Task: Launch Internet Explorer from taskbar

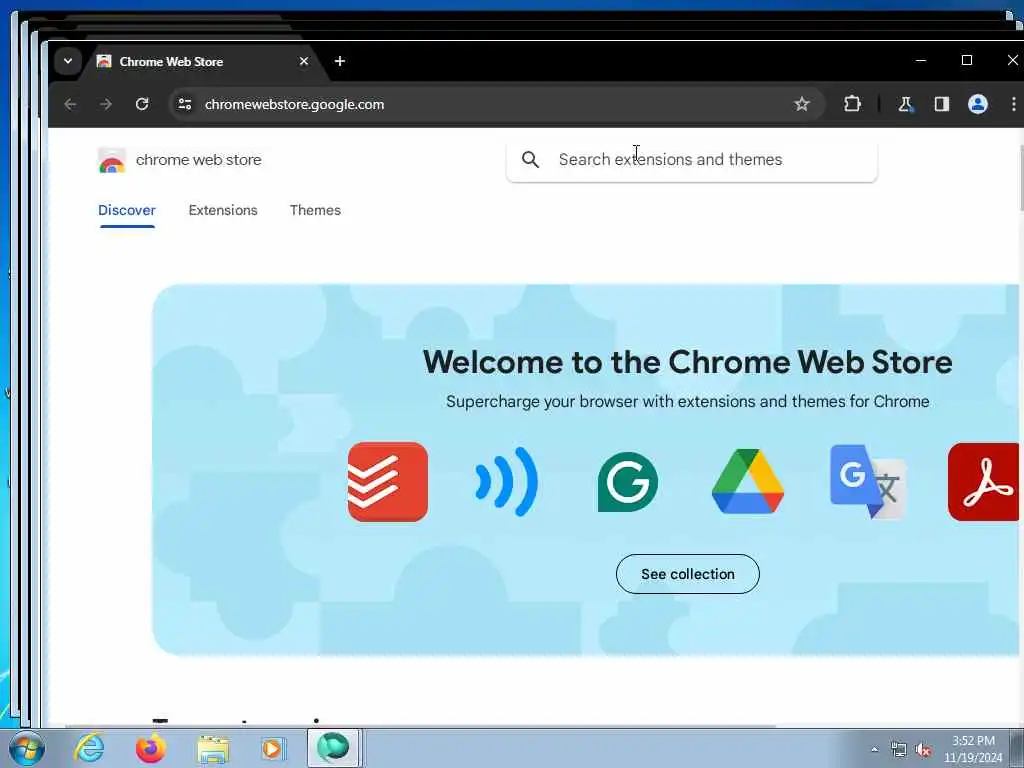Action: [x=89, y=748]
